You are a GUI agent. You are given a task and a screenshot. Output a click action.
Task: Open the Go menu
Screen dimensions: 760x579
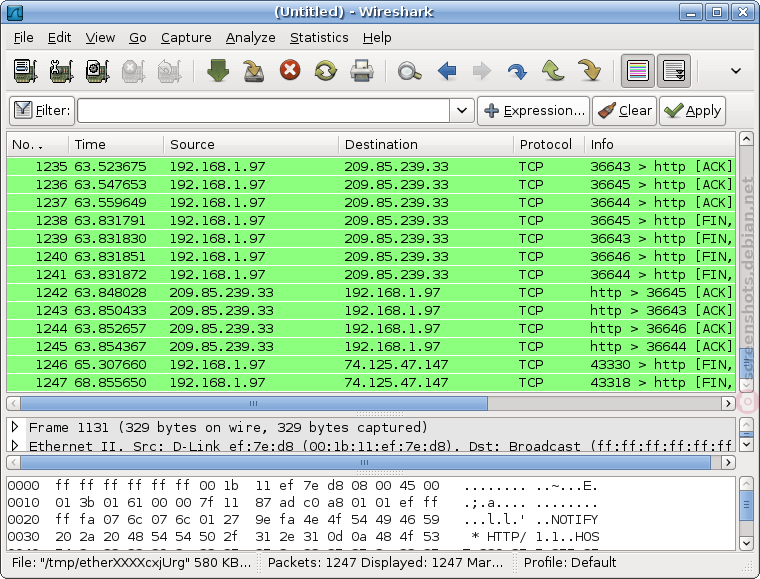tap(138, 38)
